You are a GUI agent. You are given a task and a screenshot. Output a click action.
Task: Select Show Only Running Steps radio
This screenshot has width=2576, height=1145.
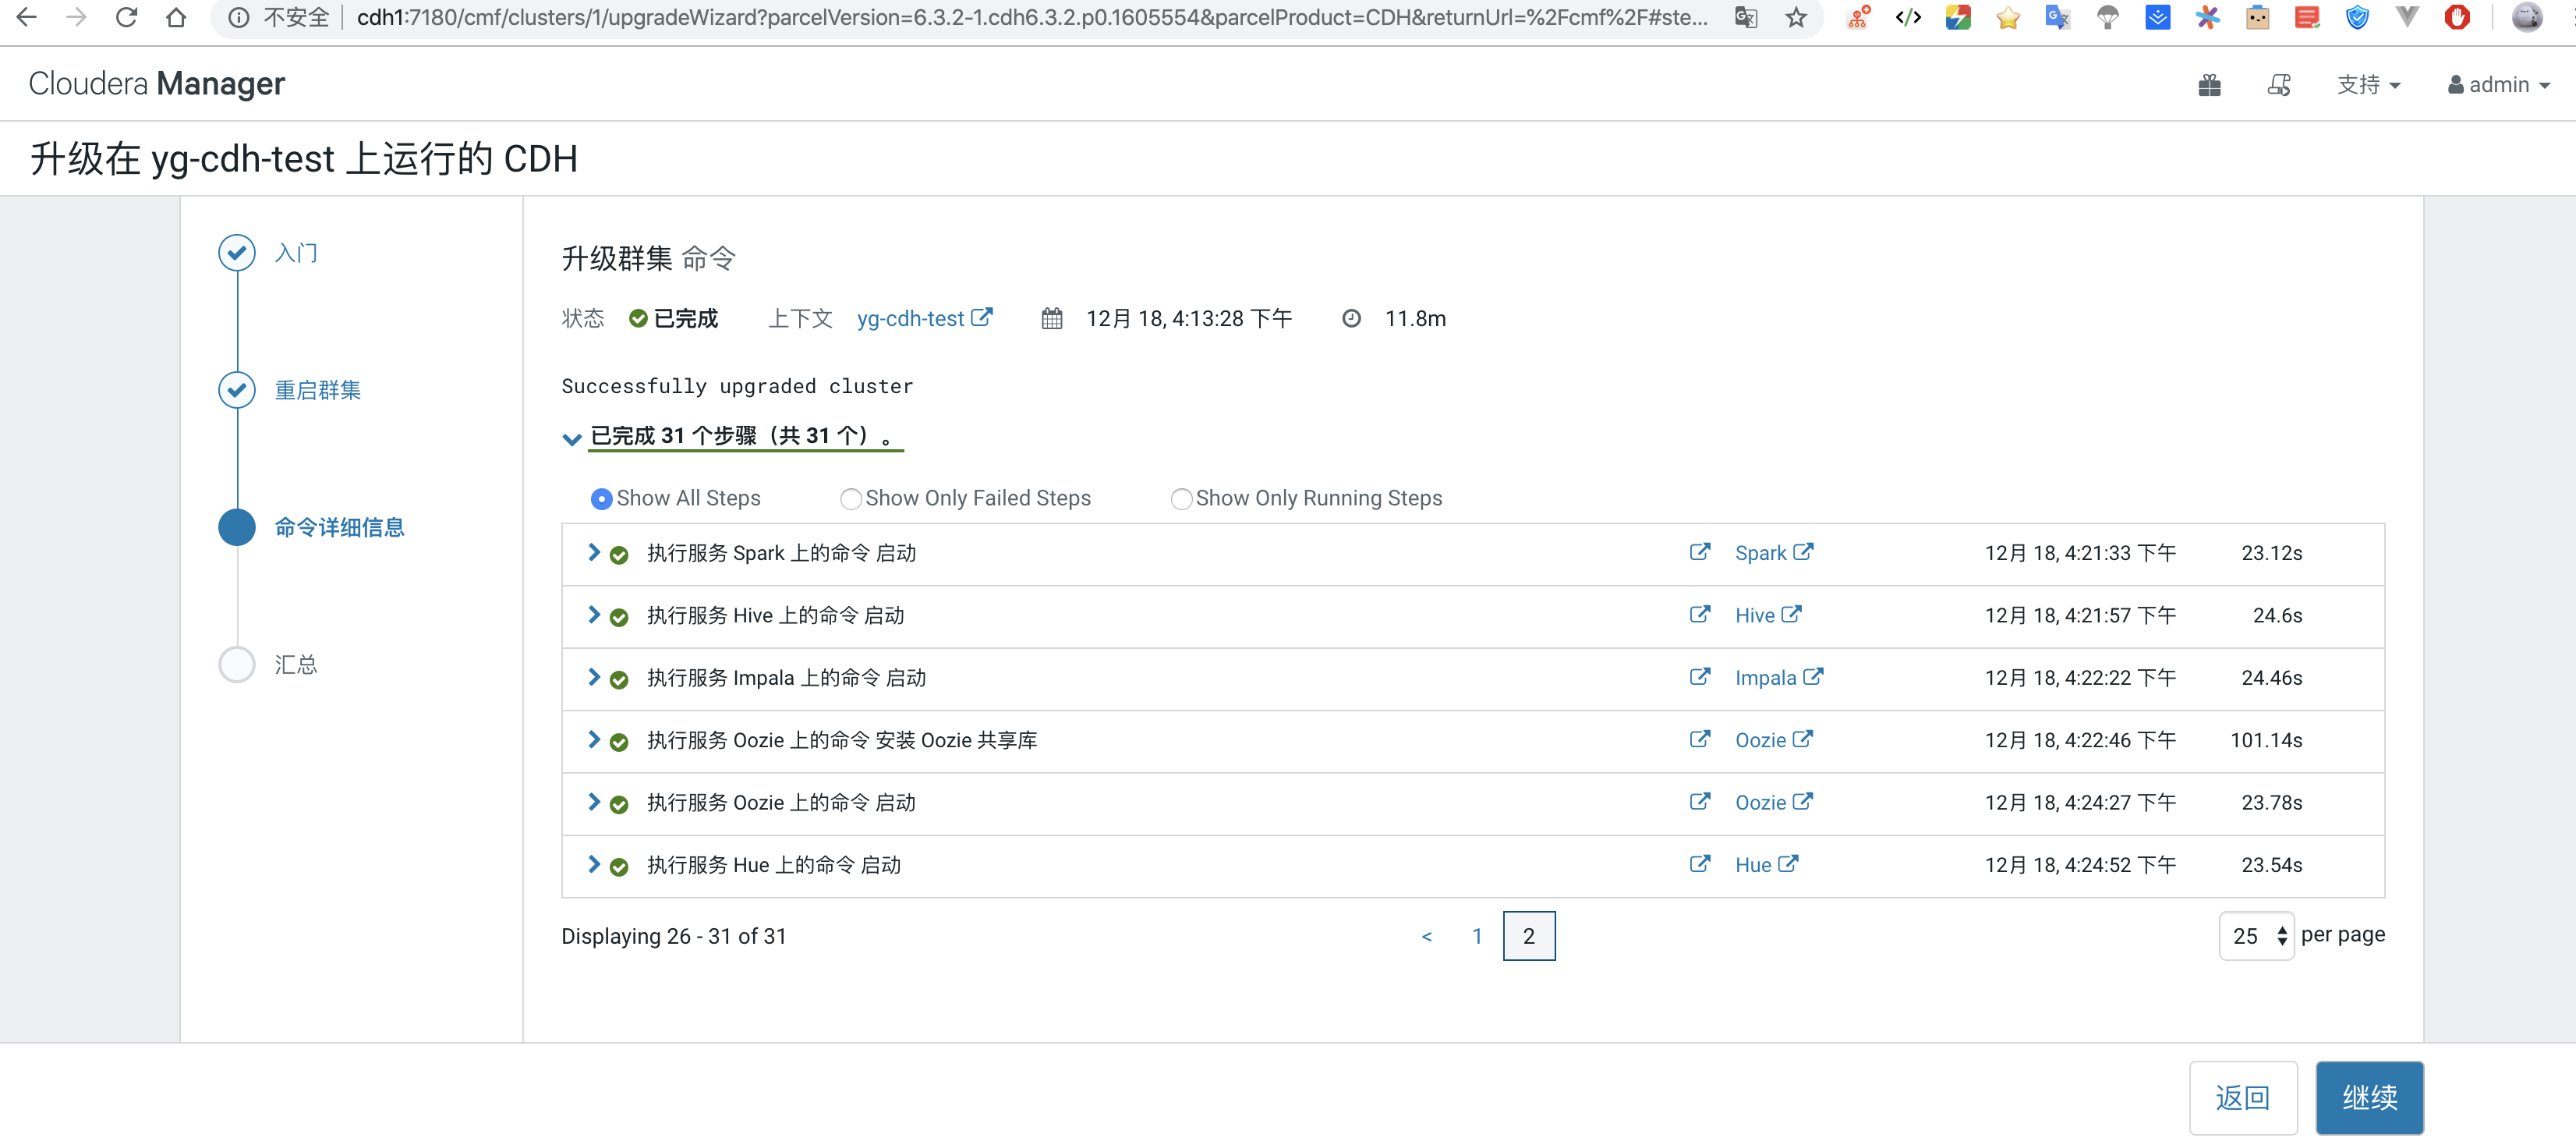(1180, 498)
